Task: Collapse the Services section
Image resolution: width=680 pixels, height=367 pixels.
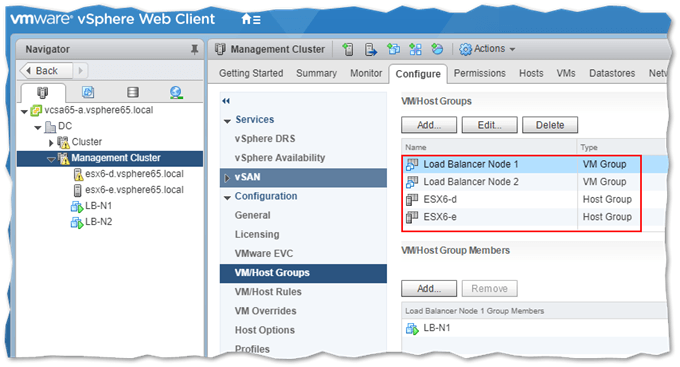Action: point(227,121)
